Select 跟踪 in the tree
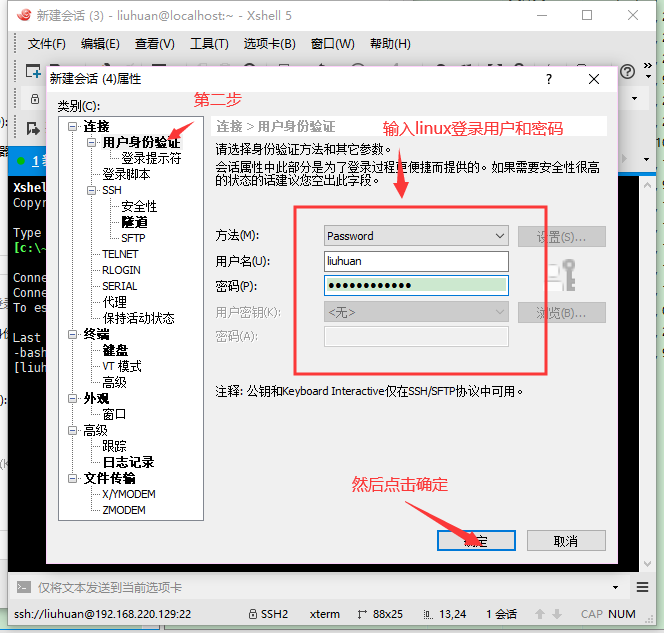The width and height of the screenshot is (664, 633). 114,446
